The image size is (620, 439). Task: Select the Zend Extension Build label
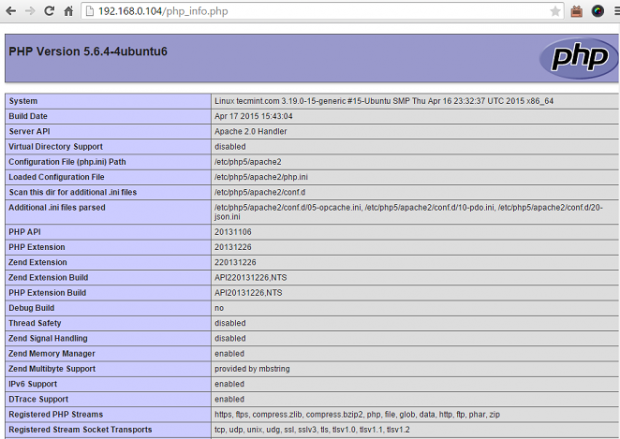(x=48, y=277)
